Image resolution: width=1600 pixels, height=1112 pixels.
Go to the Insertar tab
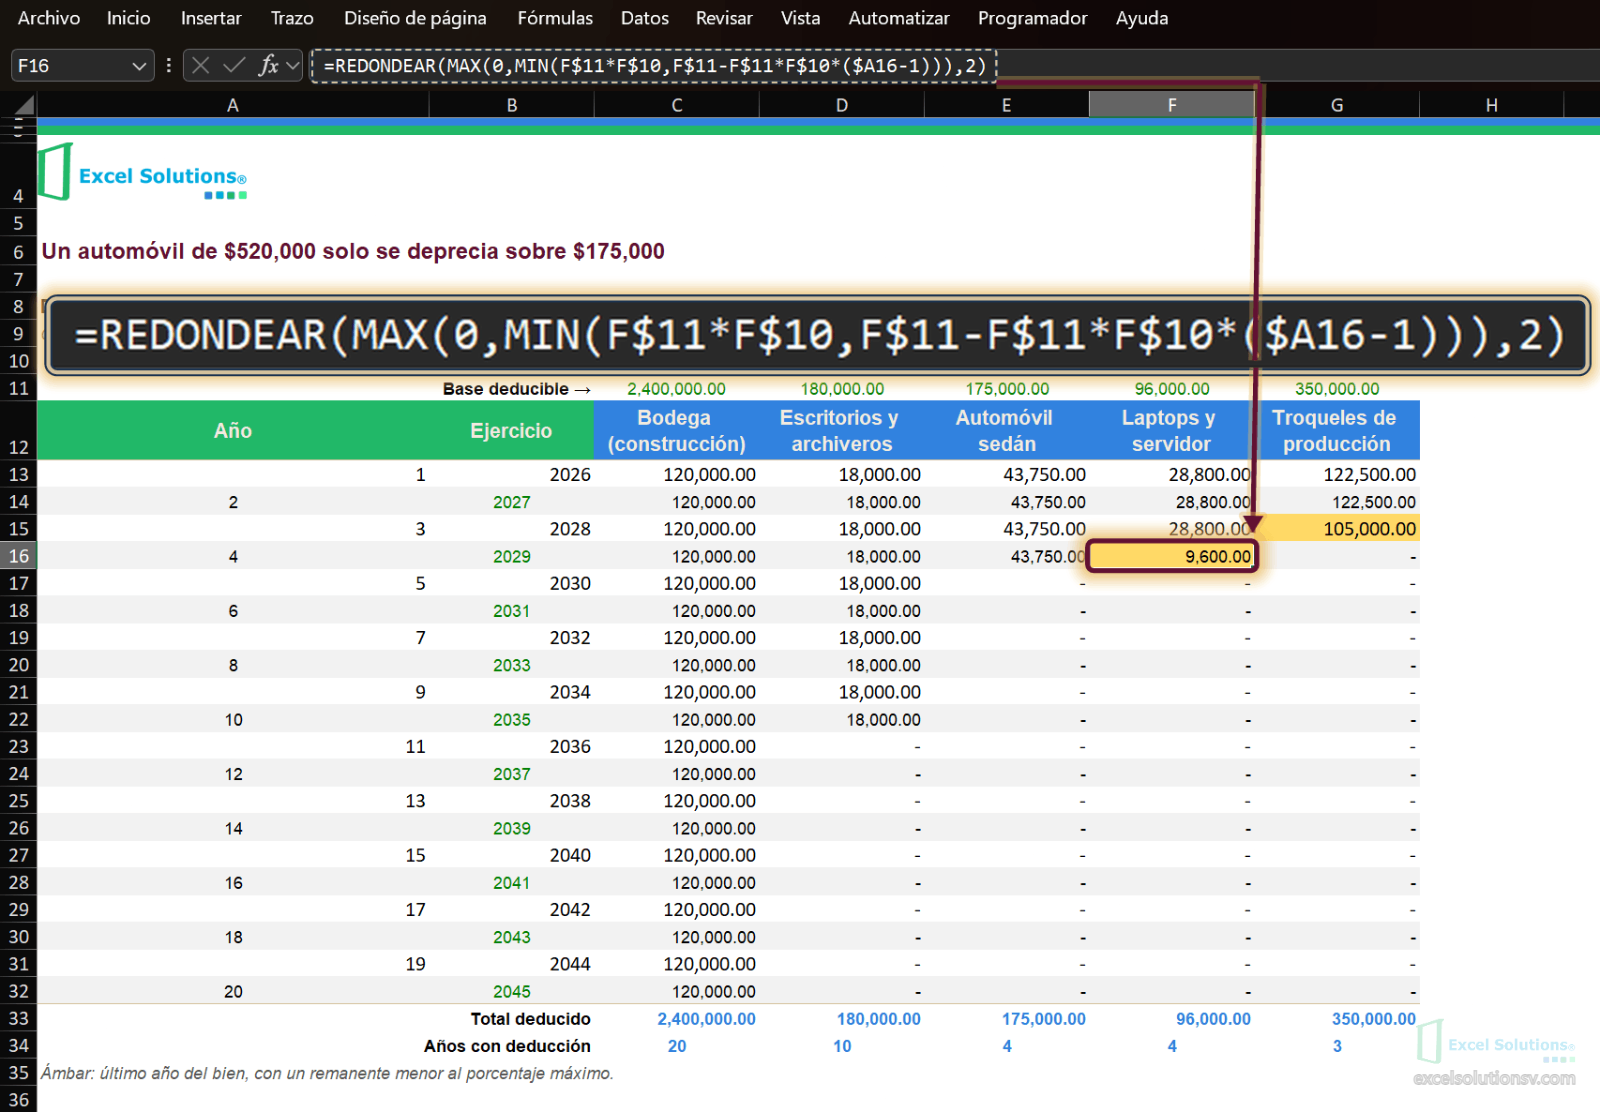tap(211, 18)
